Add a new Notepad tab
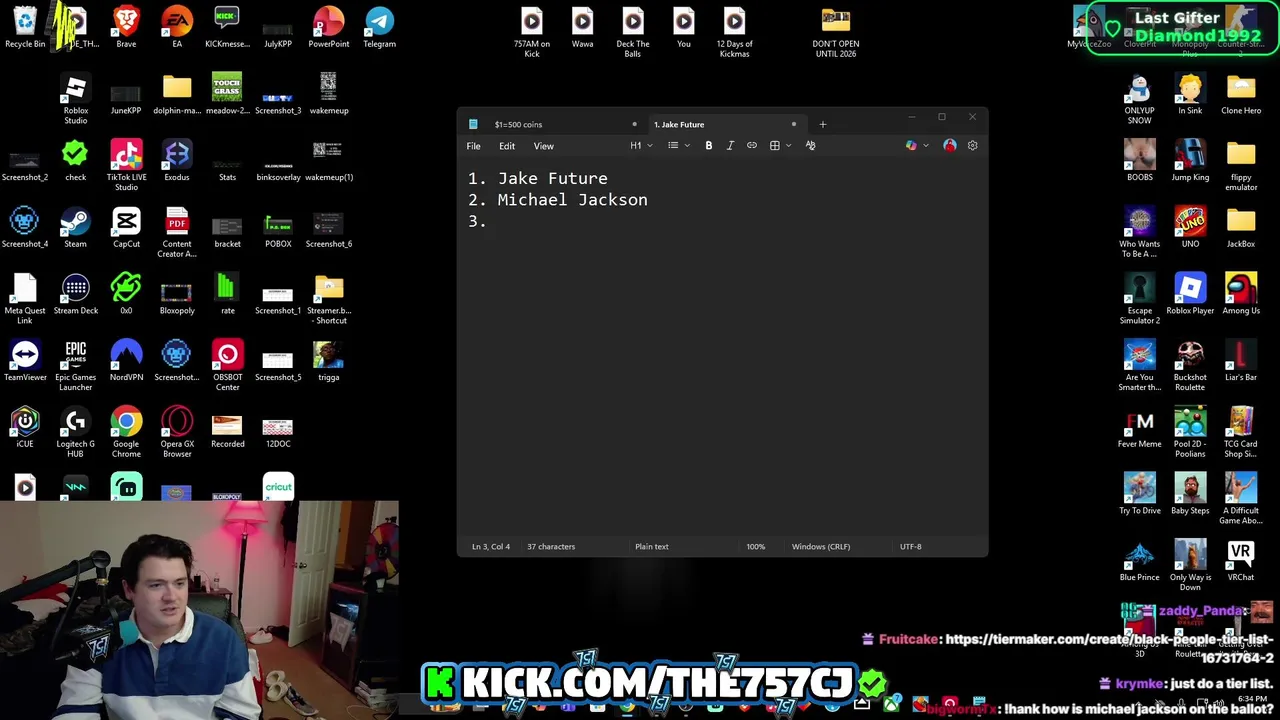The height and width of the screenshot is (720, 1280). 823,125
